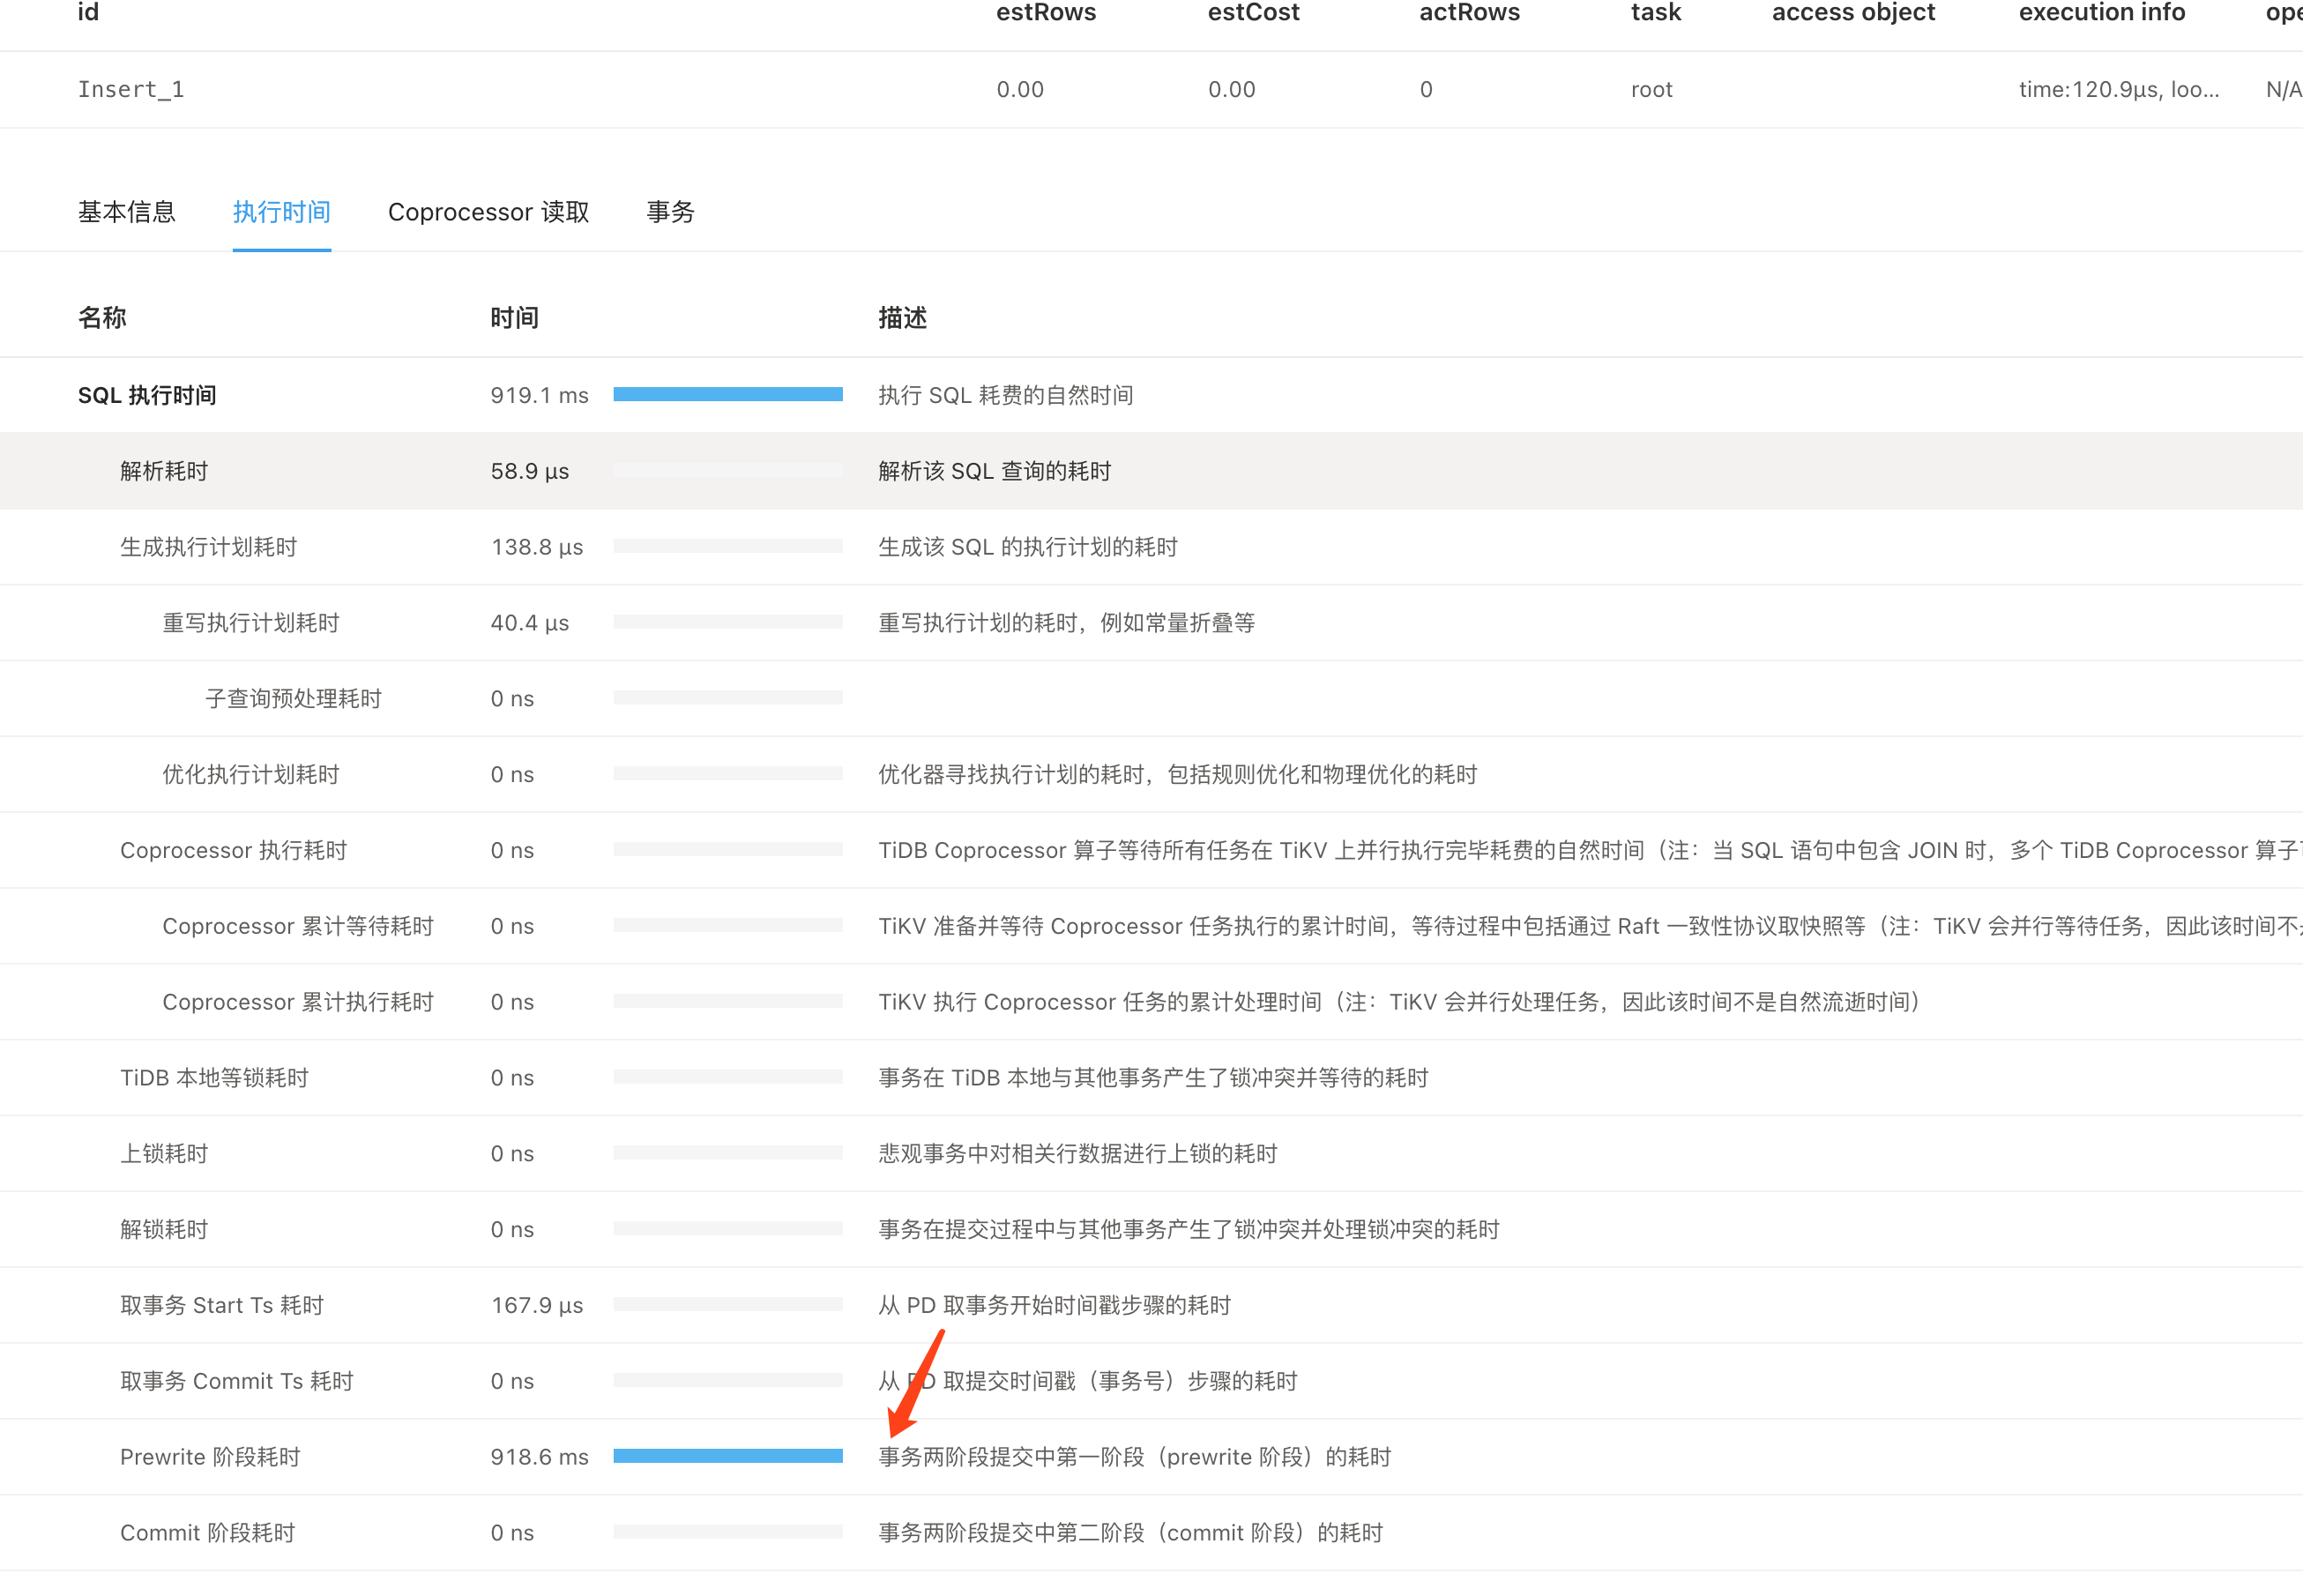Click the access object column header

1854,12
